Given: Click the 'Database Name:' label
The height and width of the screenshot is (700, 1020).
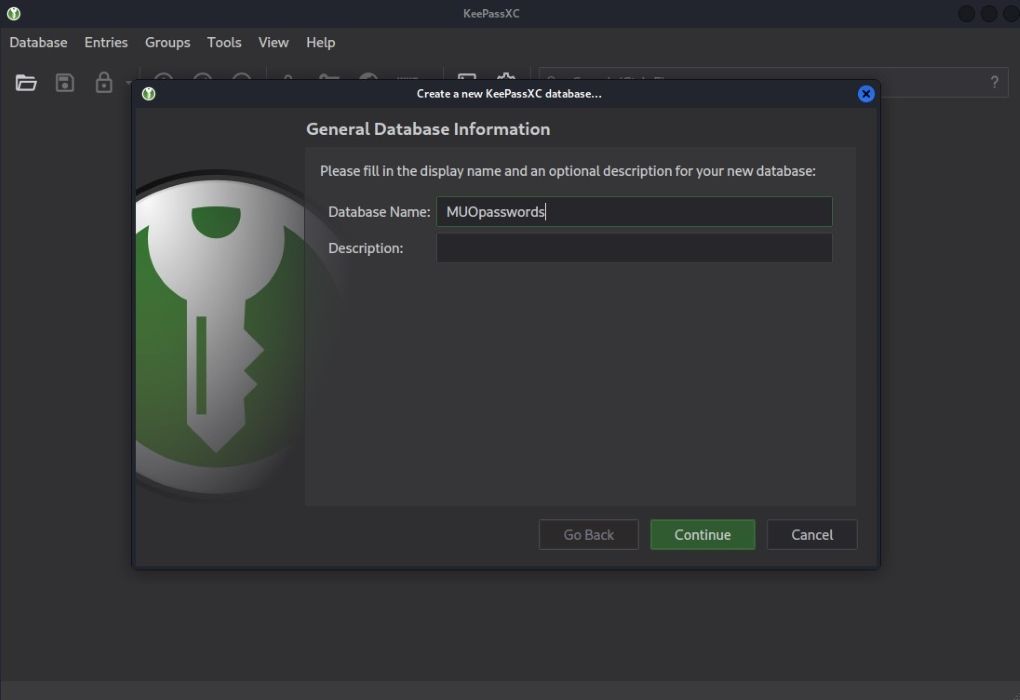Looking at the screenshot, I should point(379,212).
